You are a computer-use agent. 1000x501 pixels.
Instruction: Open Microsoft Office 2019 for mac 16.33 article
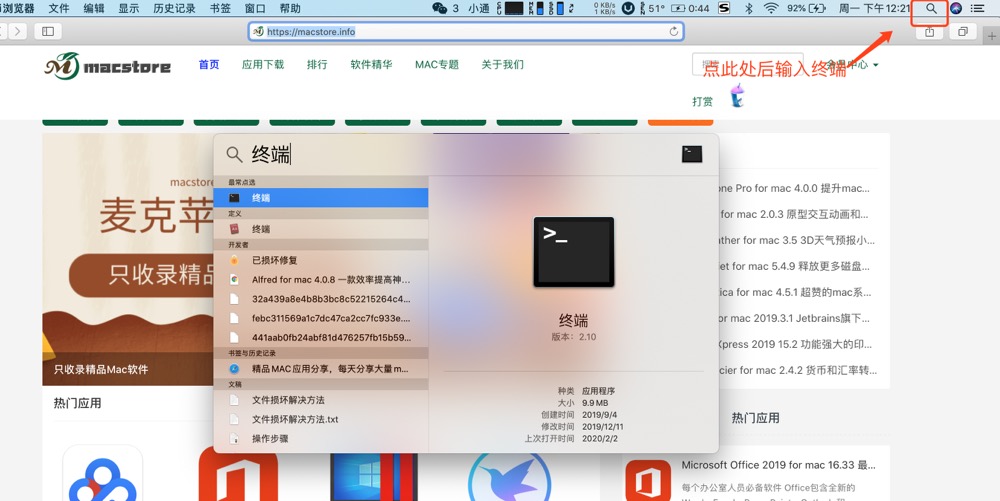779,465
